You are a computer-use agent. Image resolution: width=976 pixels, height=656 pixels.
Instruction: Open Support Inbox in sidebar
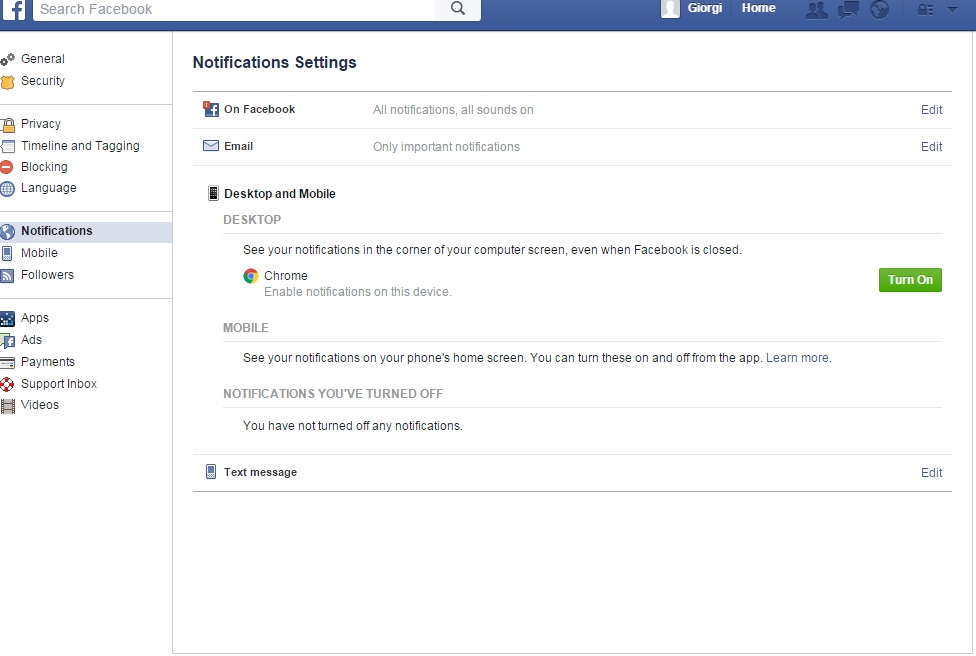click(x=59, y=384)
